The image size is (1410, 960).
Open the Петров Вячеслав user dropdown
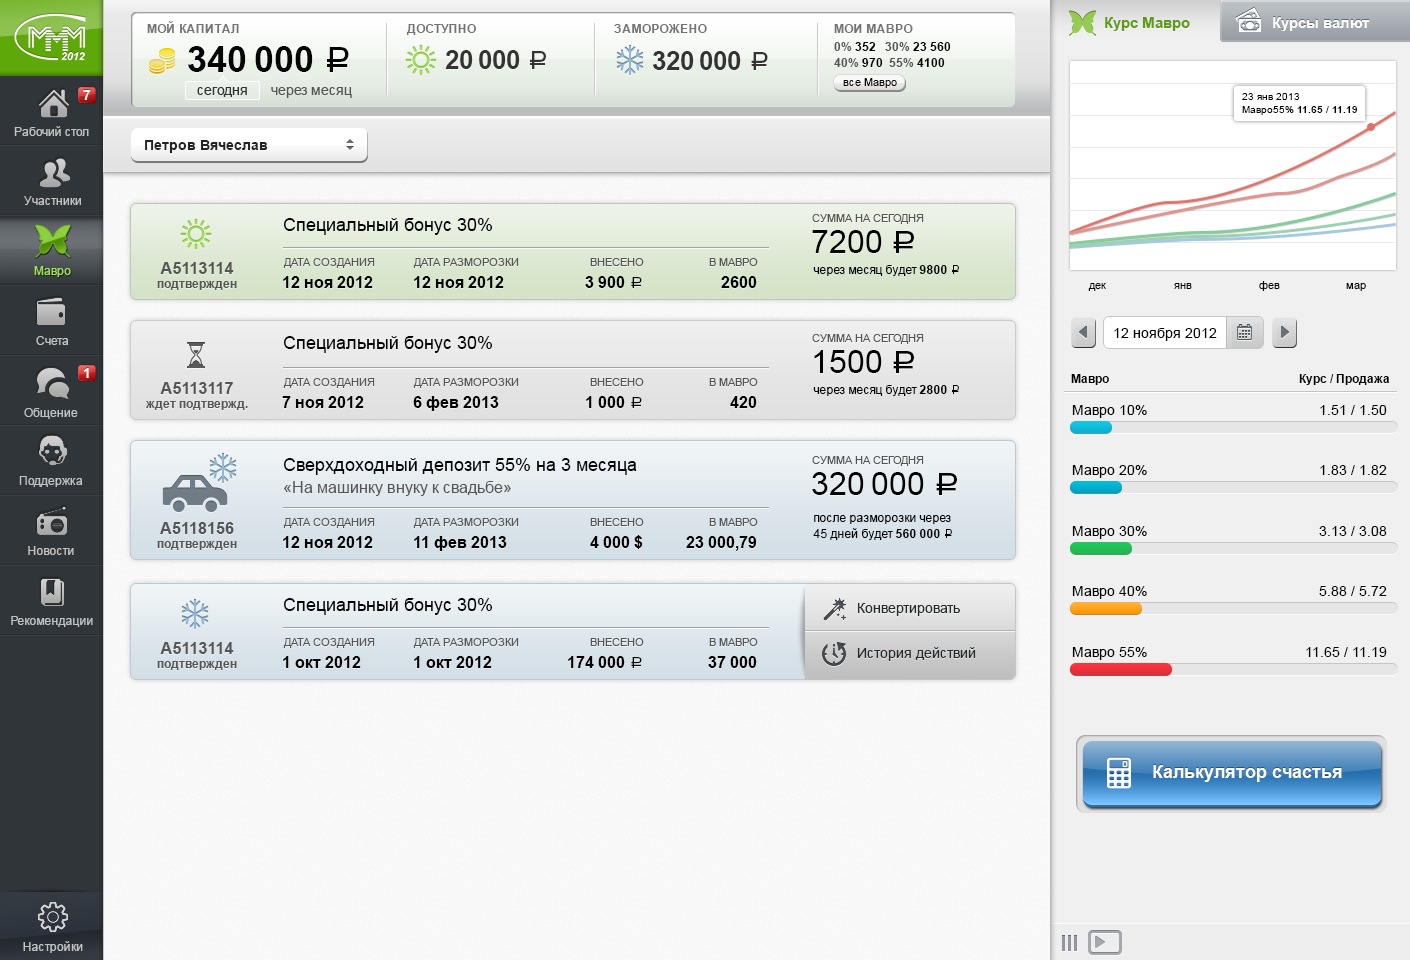point(249,145)
